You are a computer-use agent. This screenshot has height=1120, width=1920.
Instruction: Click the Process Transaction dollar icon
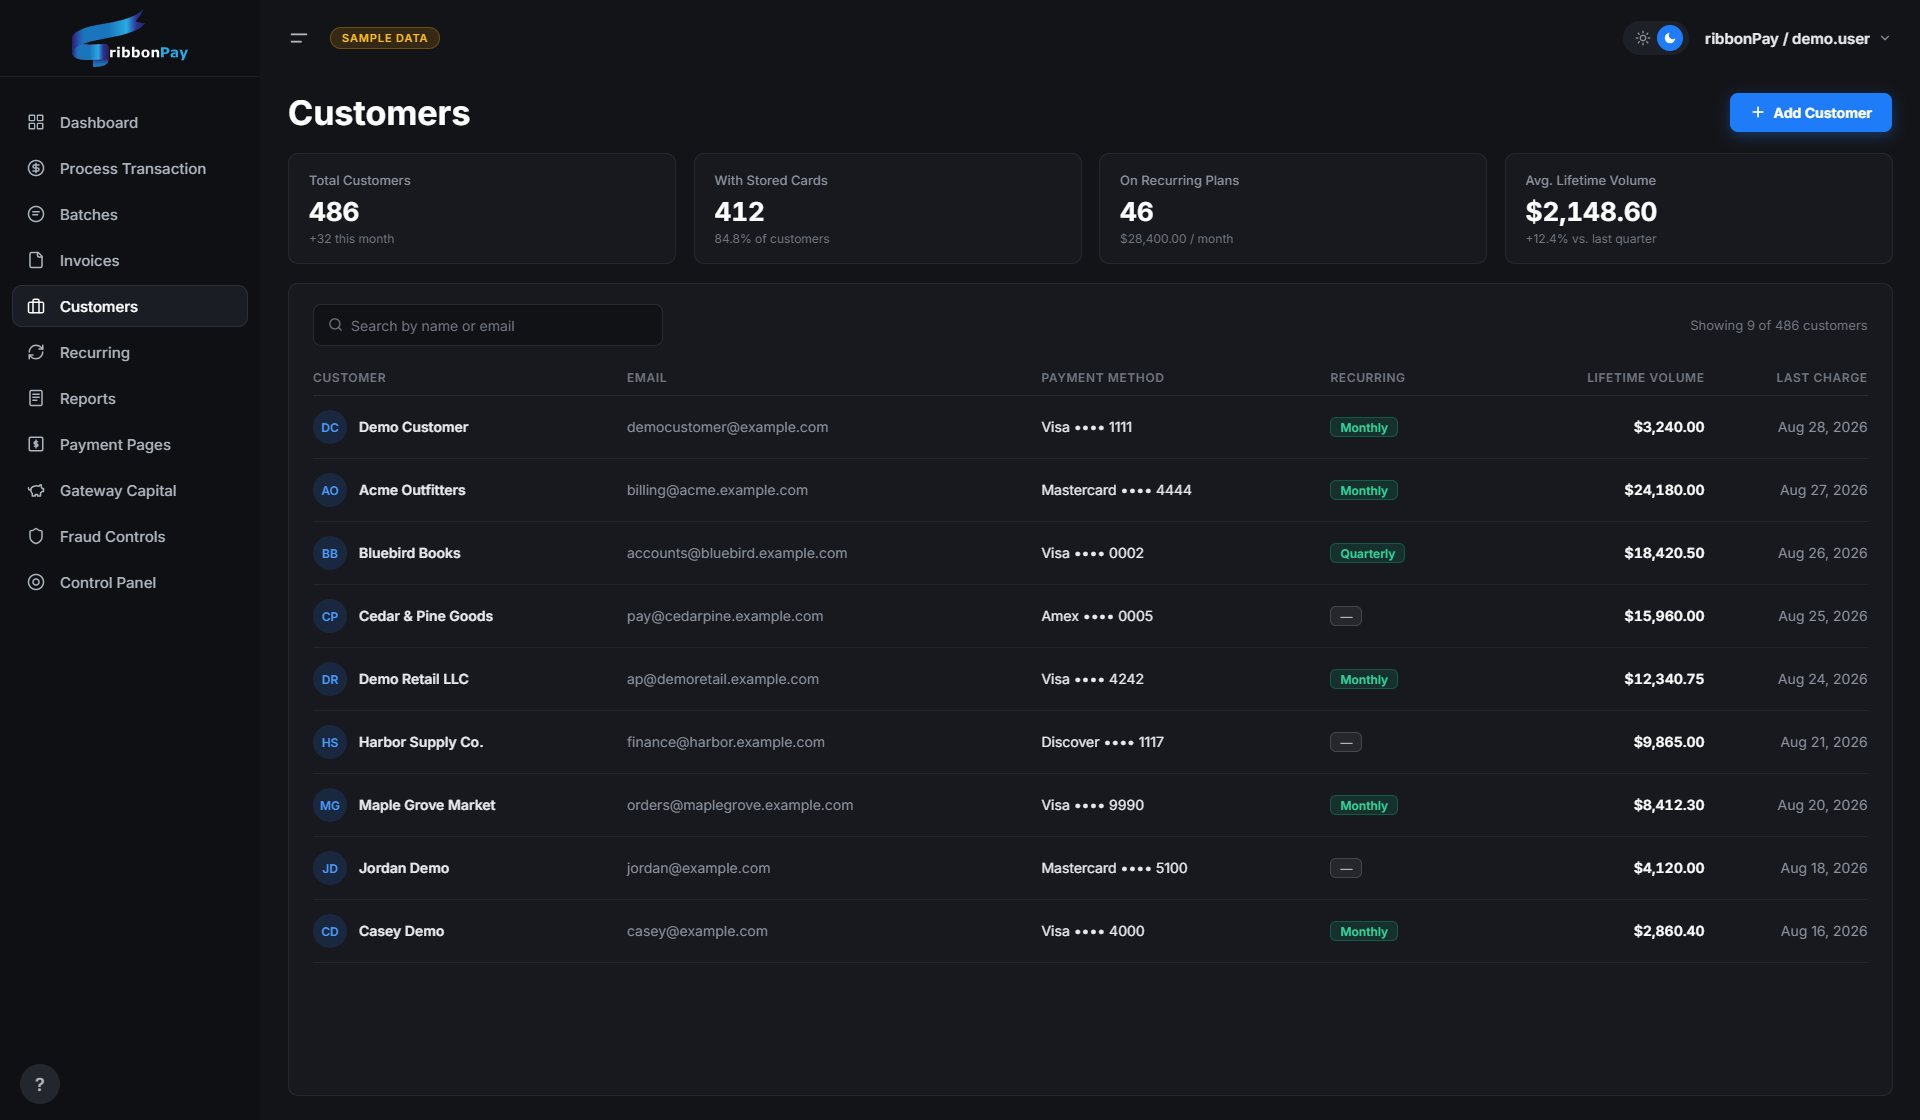click(36, 168)
